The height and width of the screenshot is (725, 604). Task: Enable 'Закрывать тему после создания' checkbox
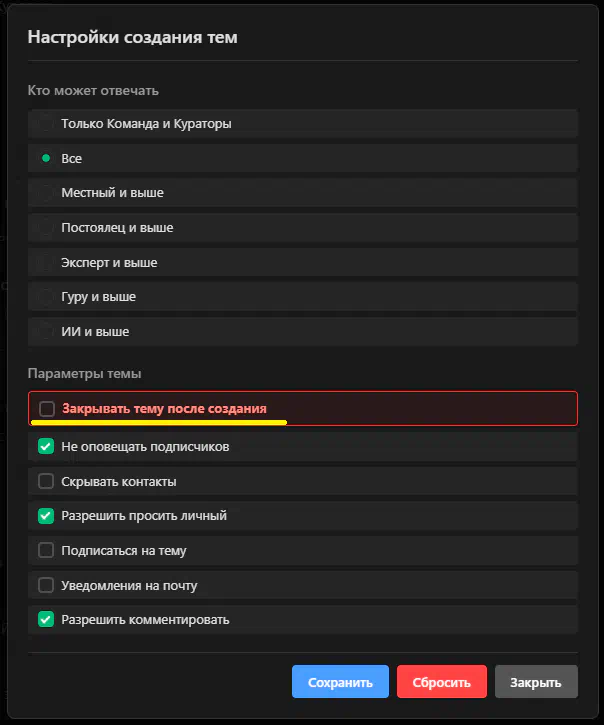pos(47,409)
